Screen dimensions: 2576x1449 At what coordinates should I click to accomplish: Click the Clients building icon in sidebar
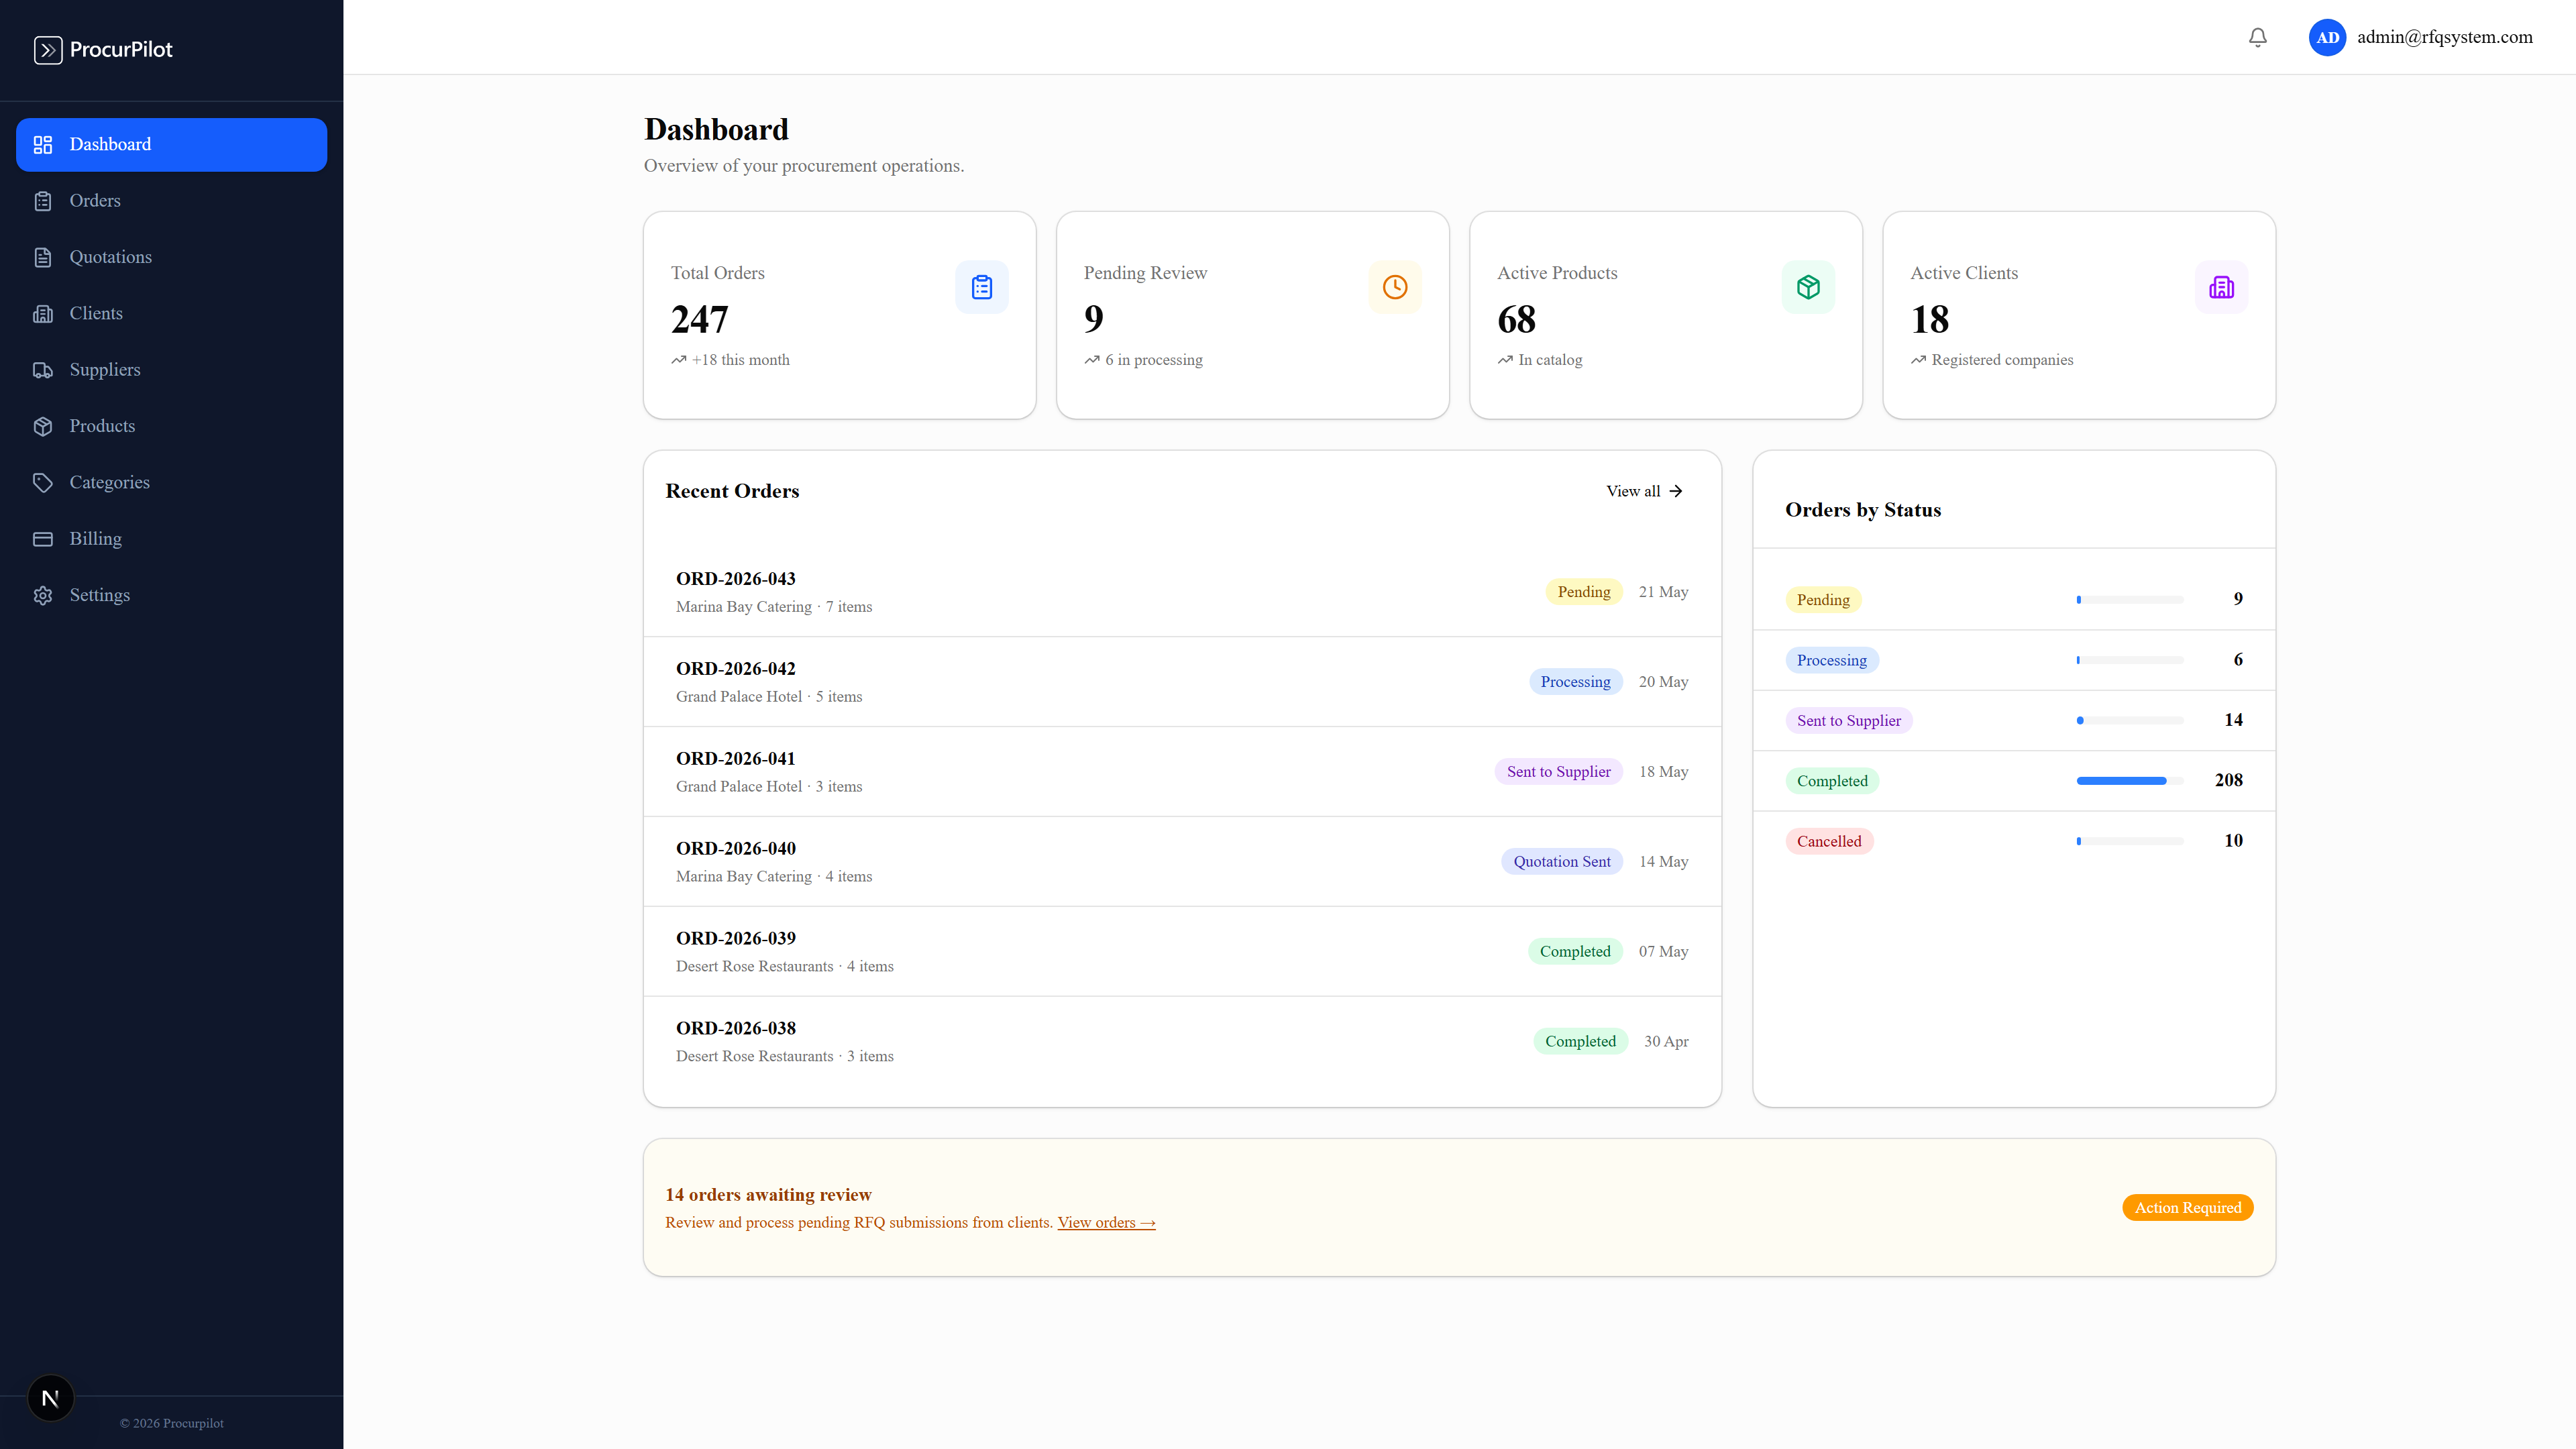coord(43,314)
